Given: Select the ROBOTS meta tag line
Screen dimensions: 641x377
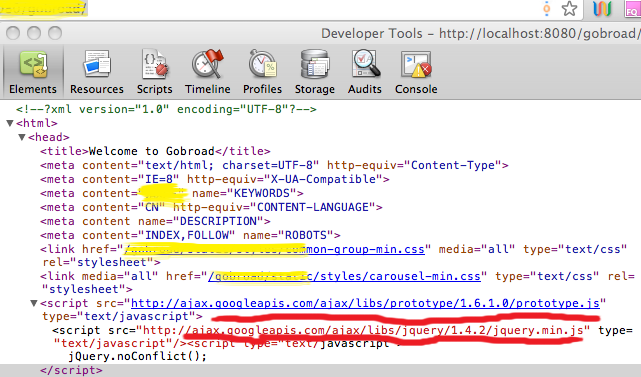Looking at the screenshot, I should pos(190,235).
